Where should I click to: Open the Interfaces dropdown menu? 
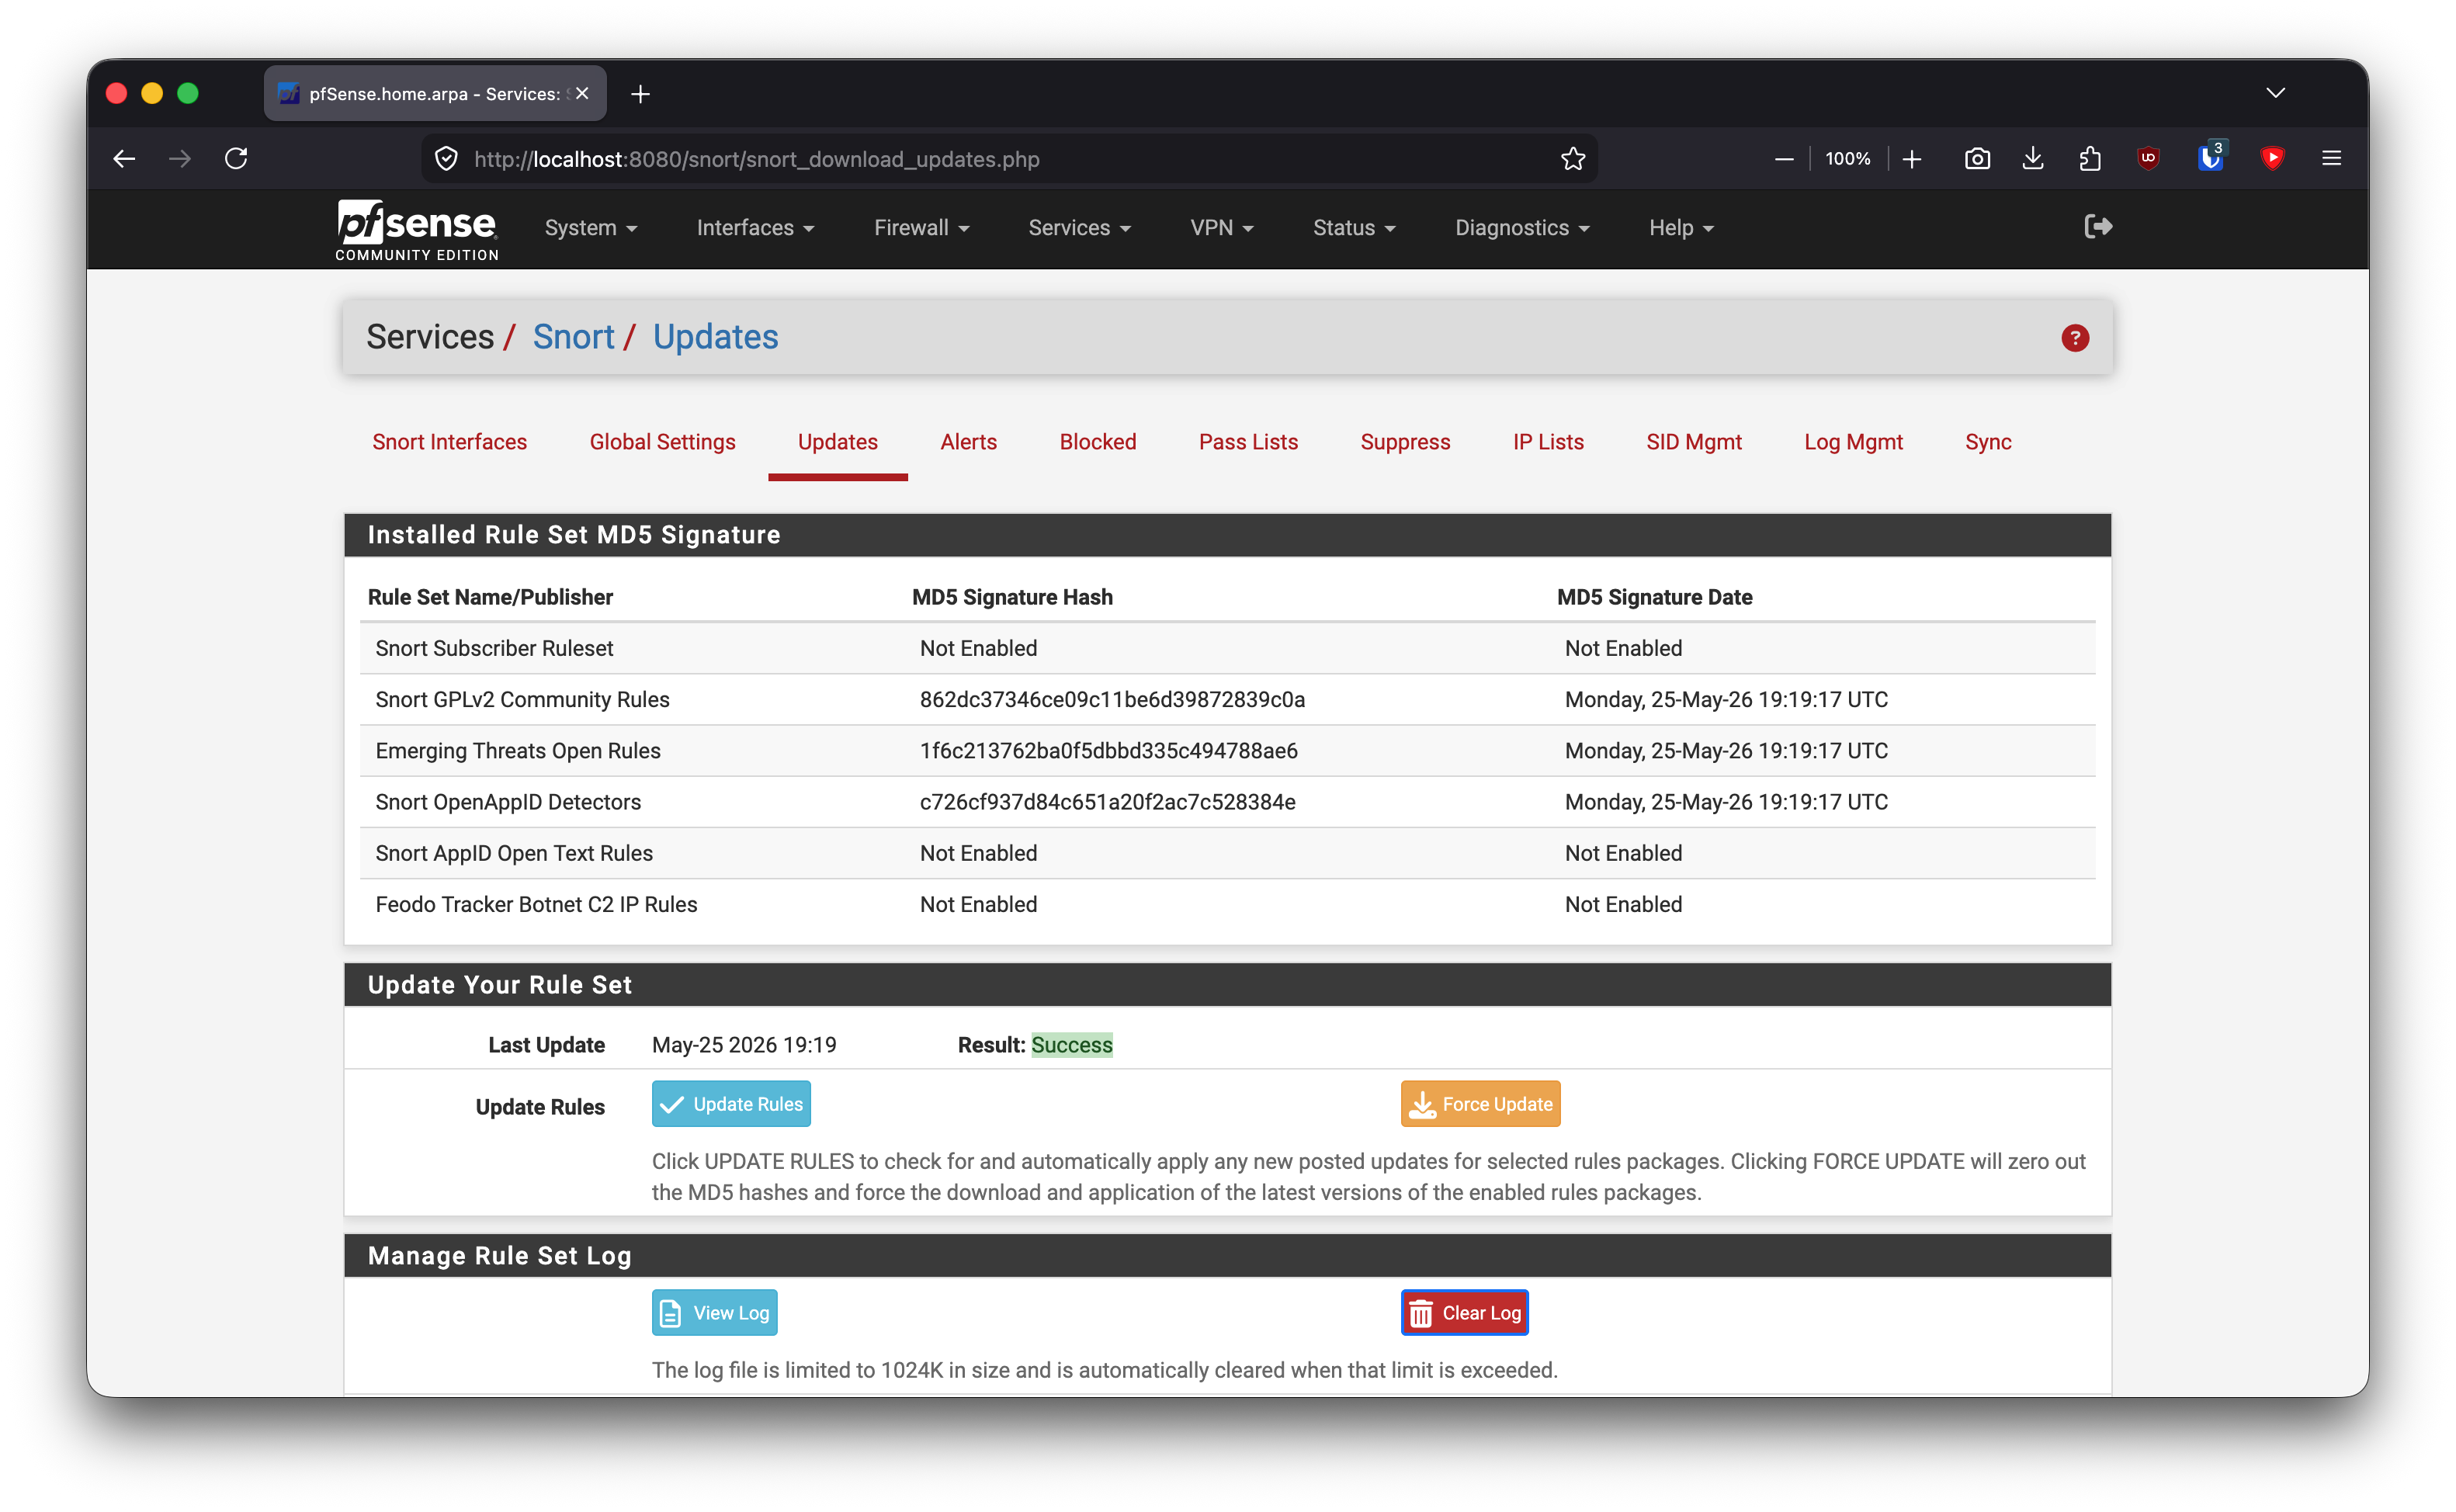pyautogui.click(x=755, y=228)
